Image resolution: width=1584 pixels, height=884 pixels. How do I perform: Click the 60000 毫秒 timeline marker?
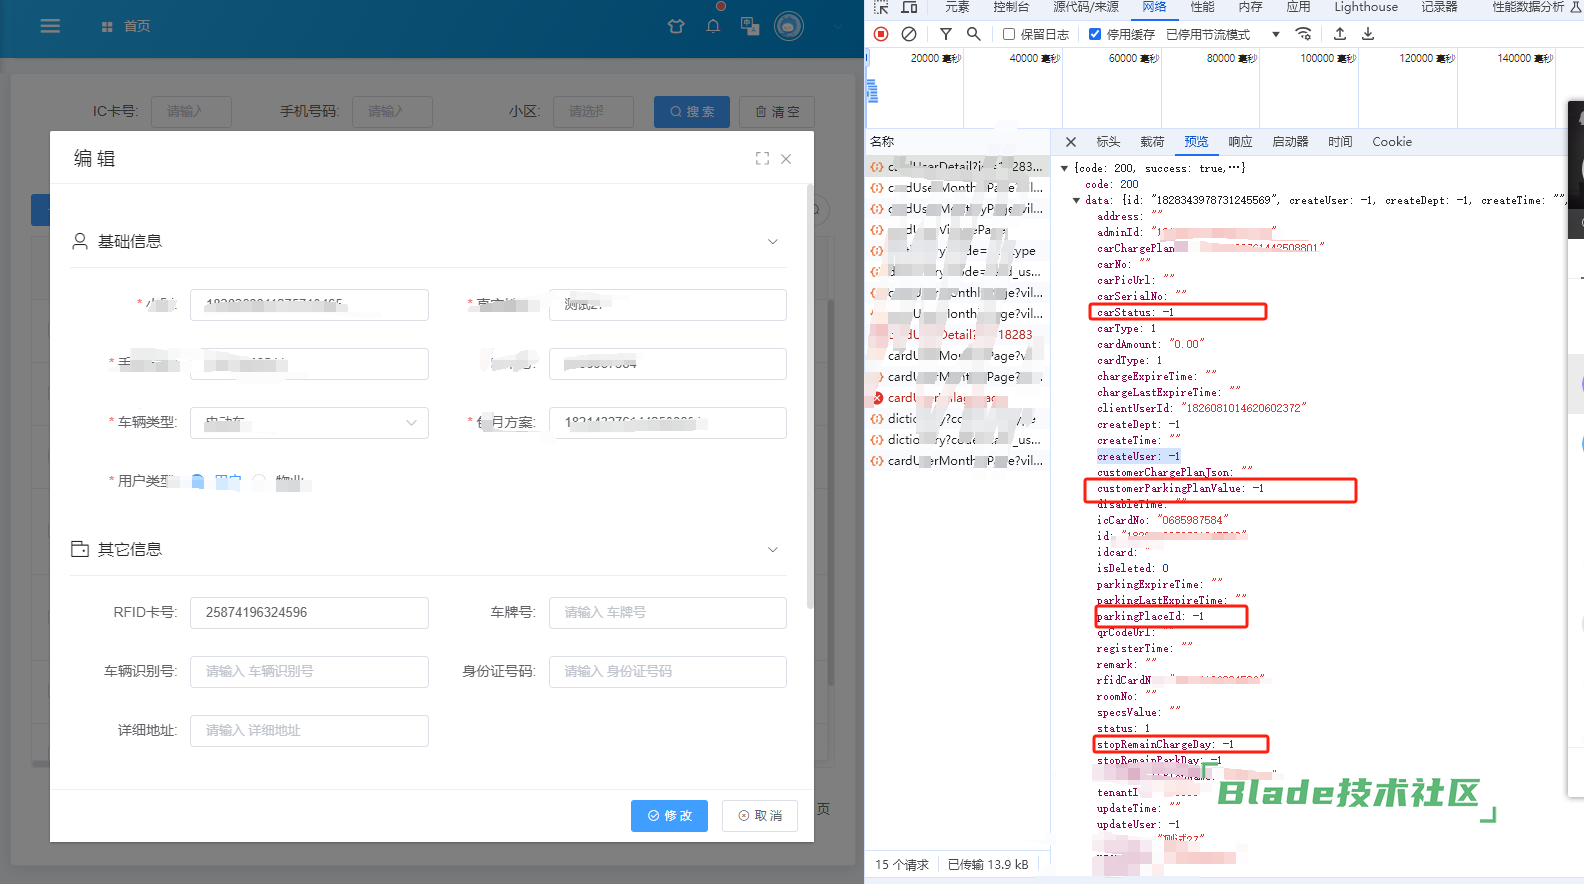coord(1134,58)
